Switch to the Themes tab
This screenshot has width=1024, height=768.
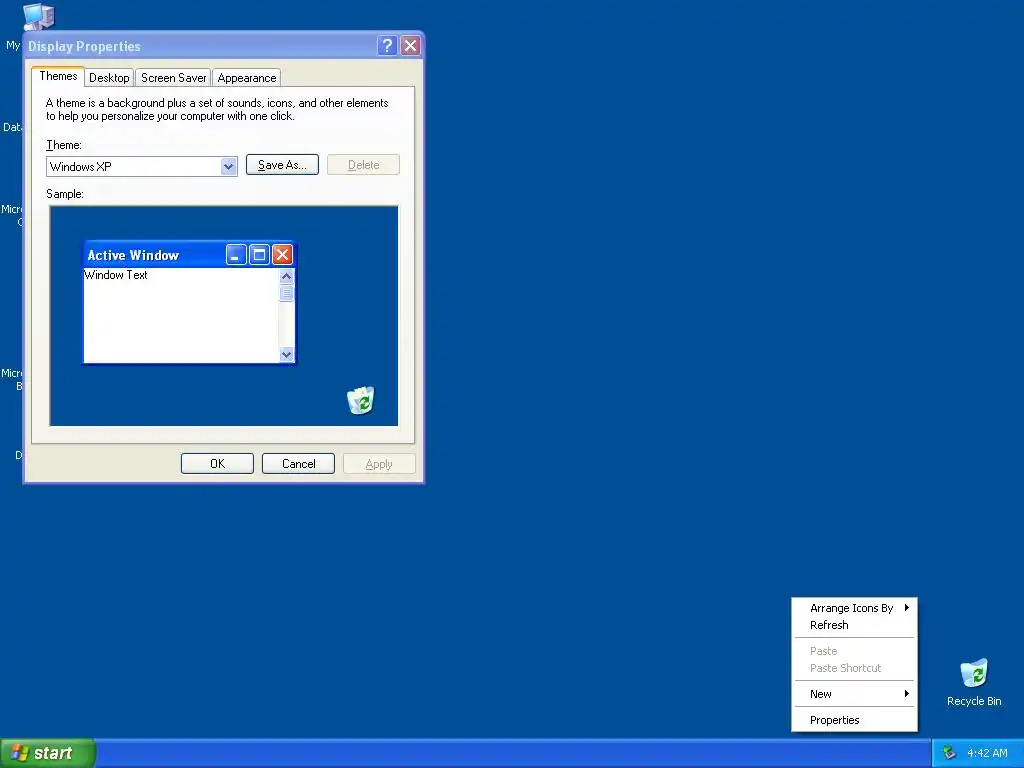click(x=58, y=76)
